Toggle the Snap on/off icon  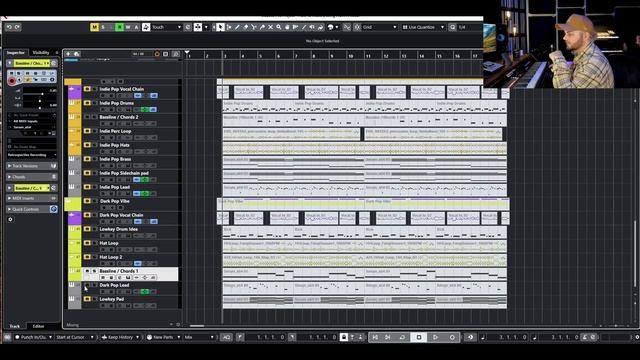(357, 27)
